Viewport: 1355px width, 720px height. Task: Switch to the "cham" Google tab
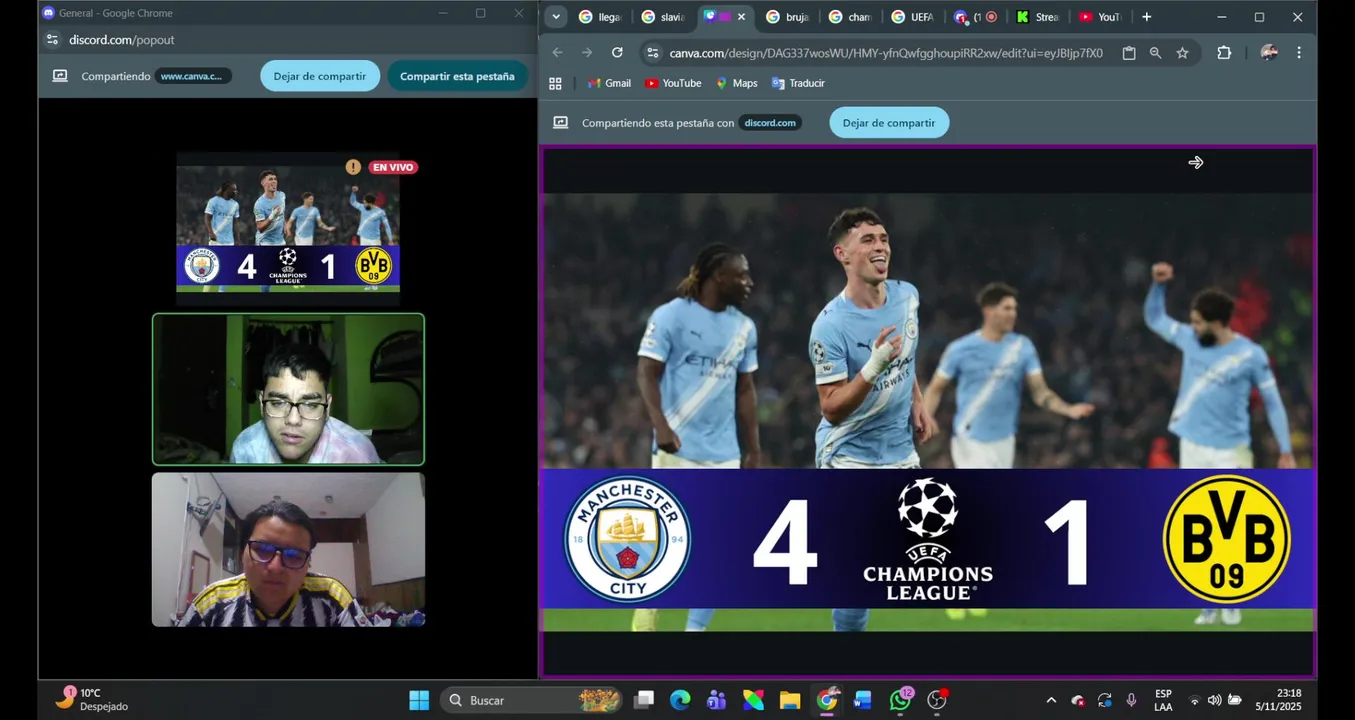coord(850,17)
